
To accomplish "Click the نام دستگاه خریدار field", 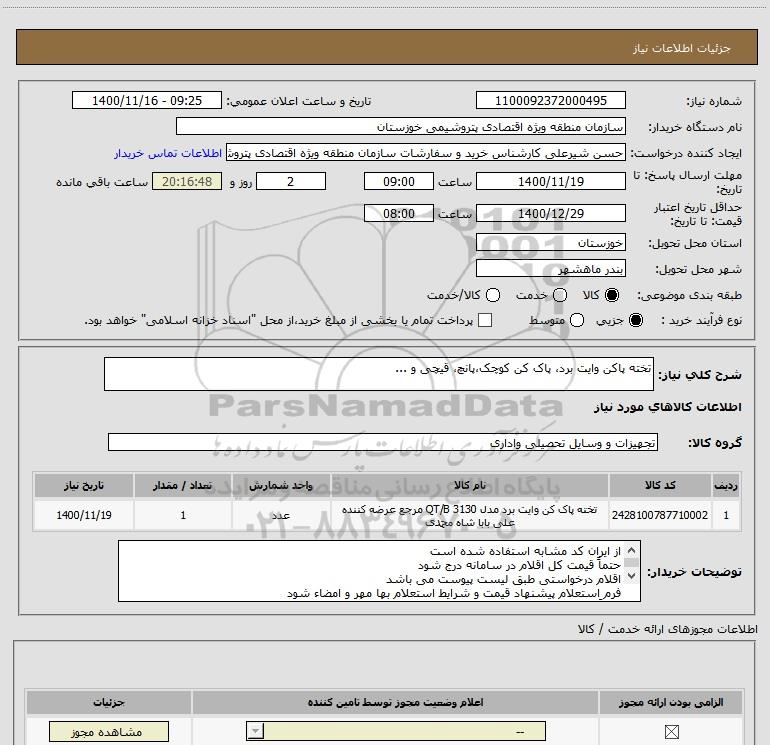I will point(401,126).
